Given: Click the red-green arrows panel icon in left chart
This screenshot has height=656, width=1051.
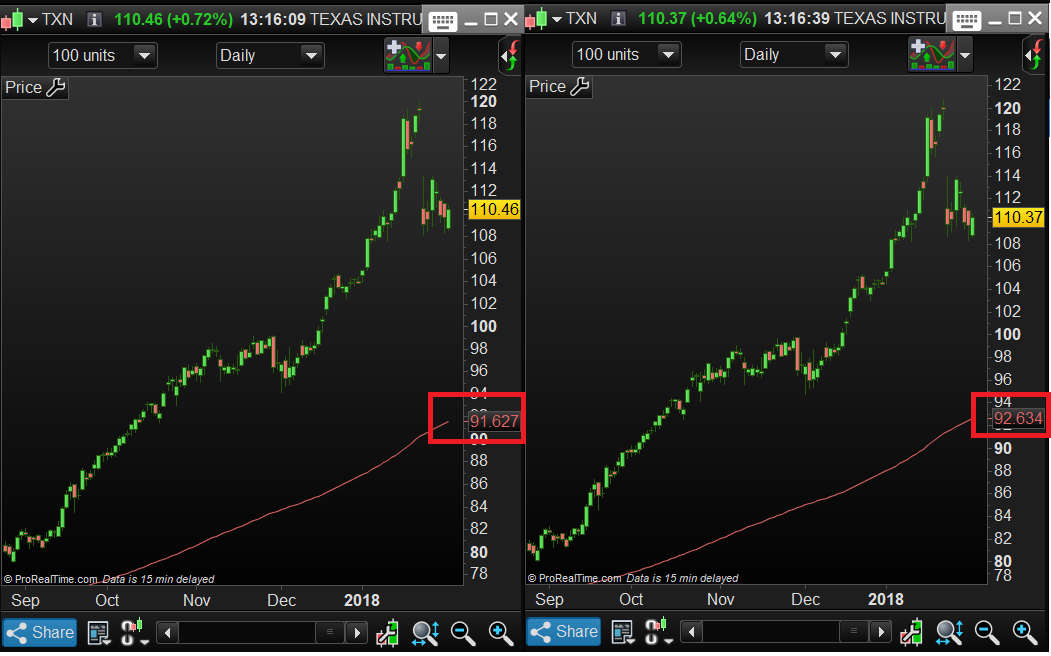Looking at the screenshot, I should click(510, 55).
